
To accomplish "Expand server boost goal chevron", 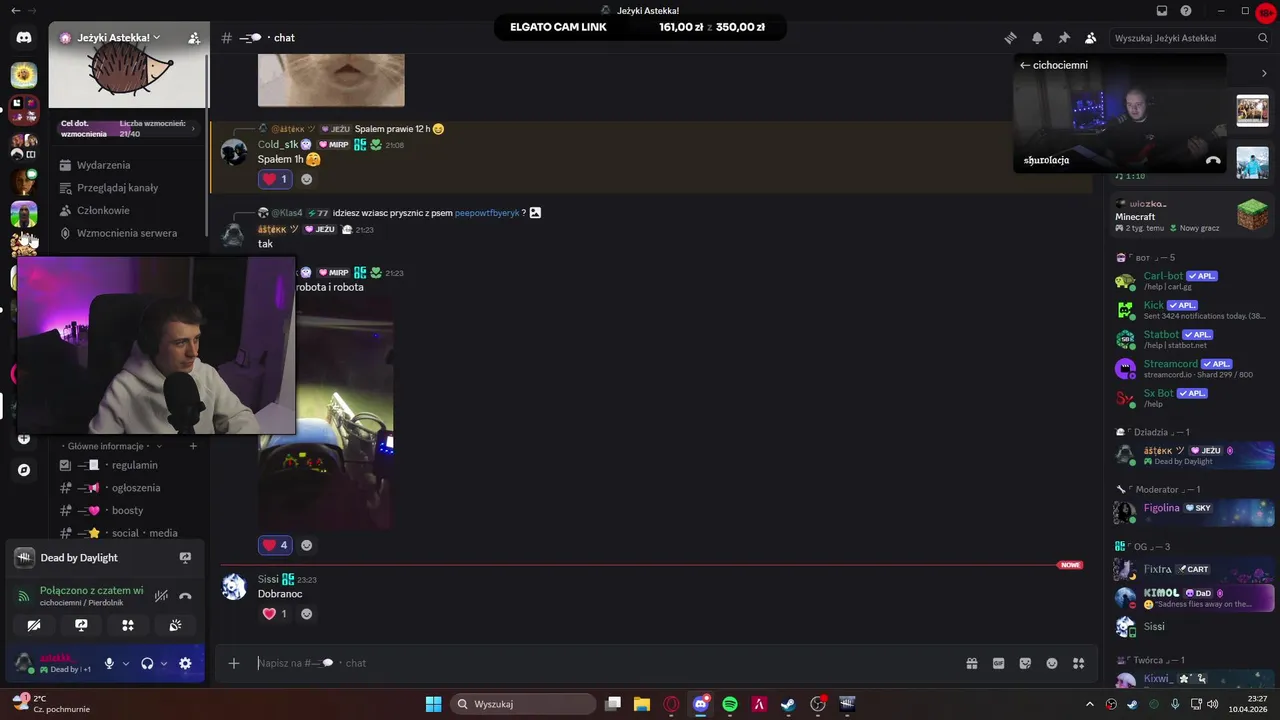I will (x=193, y=128).
